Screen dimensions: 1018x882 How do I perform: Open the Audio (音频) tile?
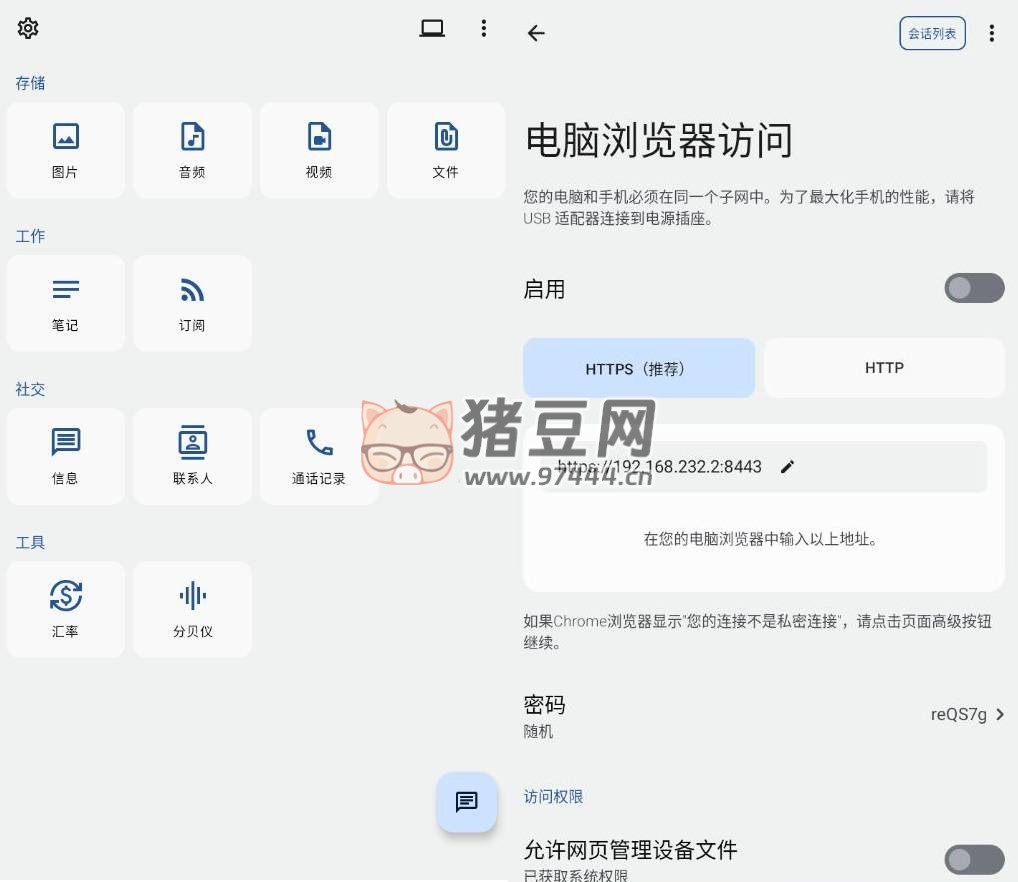192,150
